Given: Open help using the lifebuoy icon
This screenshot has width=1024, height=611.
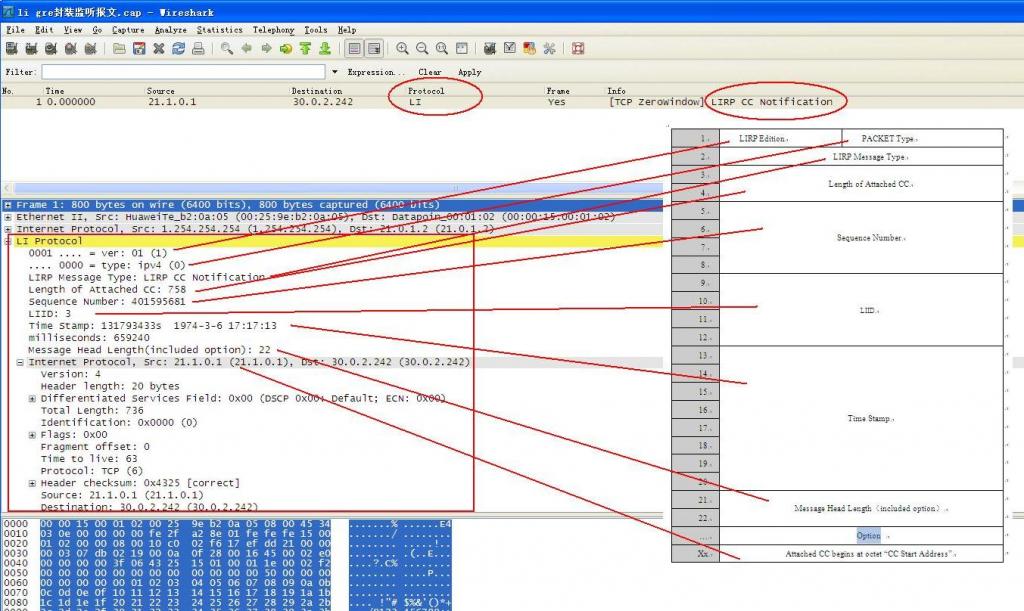Looking at the screenshot, I should 578,48.
